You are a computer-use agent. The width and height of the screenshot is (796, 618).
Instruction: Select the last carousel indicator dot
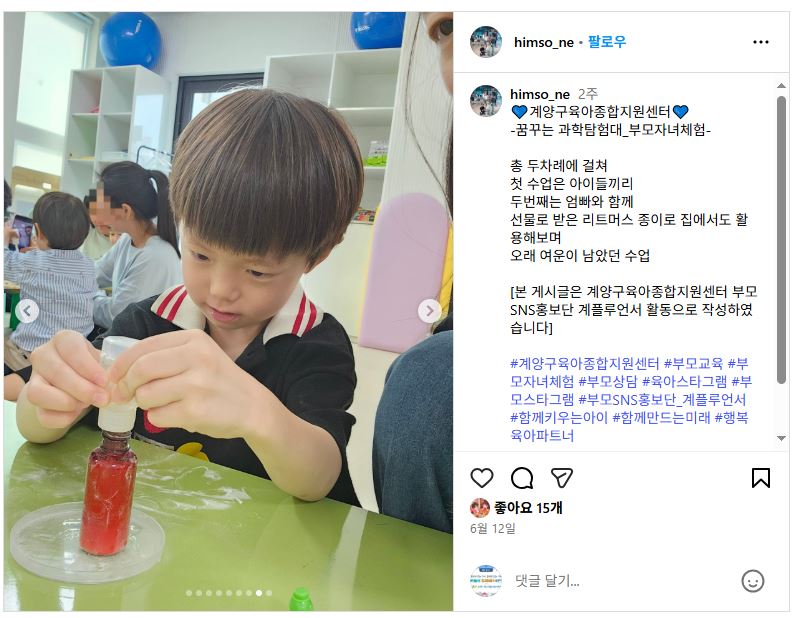[x=269, y=593]
